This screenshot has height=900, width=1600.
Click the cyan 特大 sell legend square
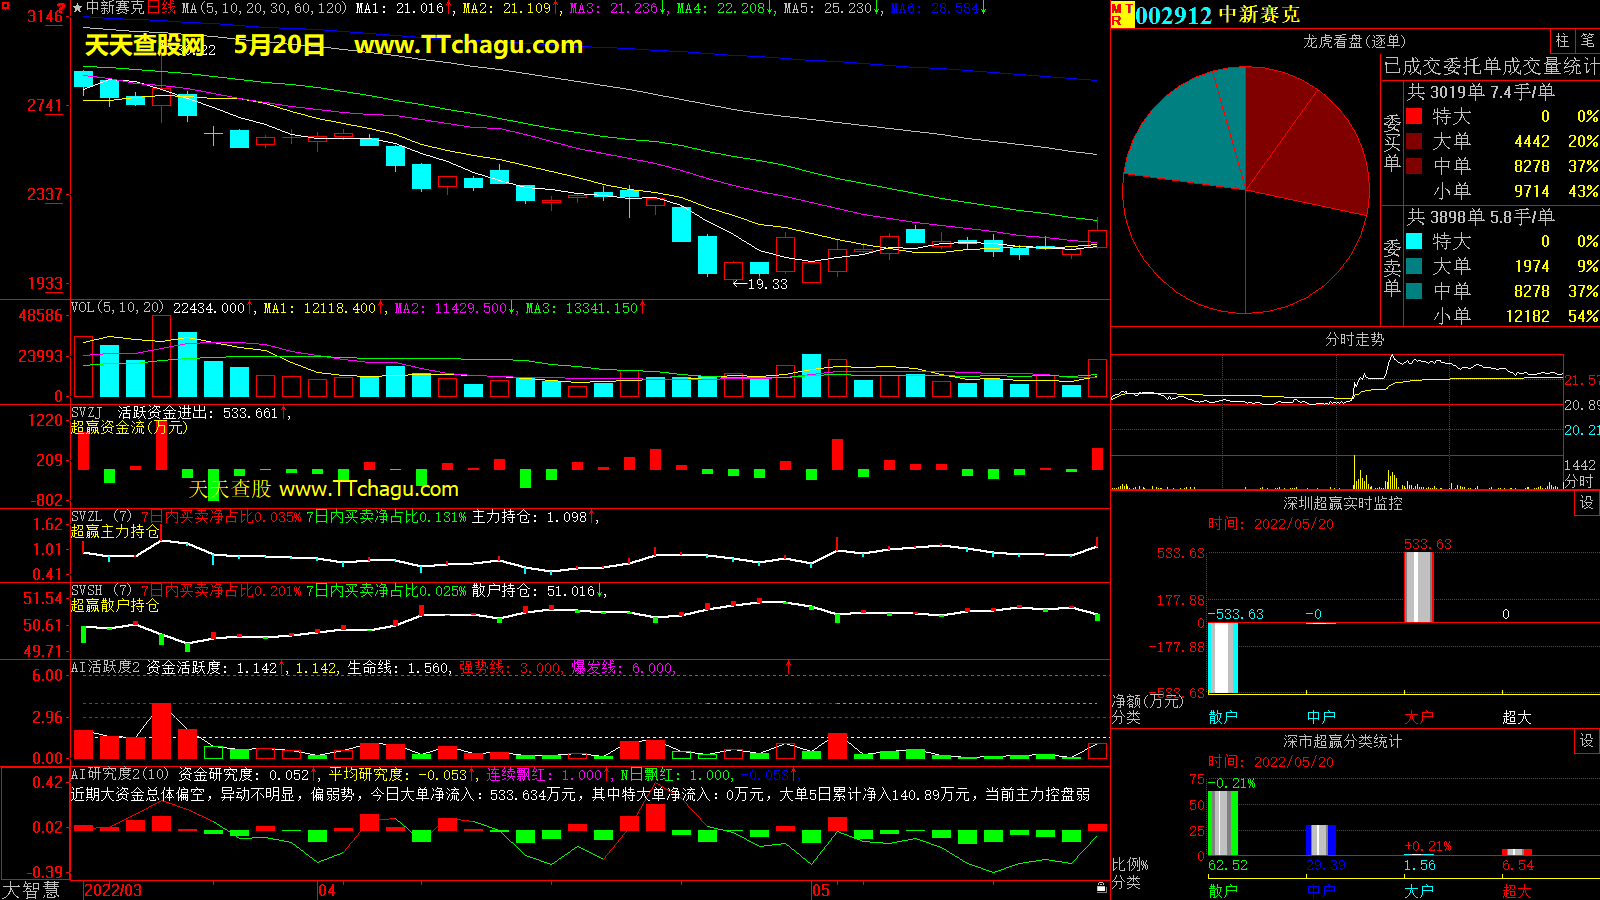pyautogui.click(x=1414, y=241)
